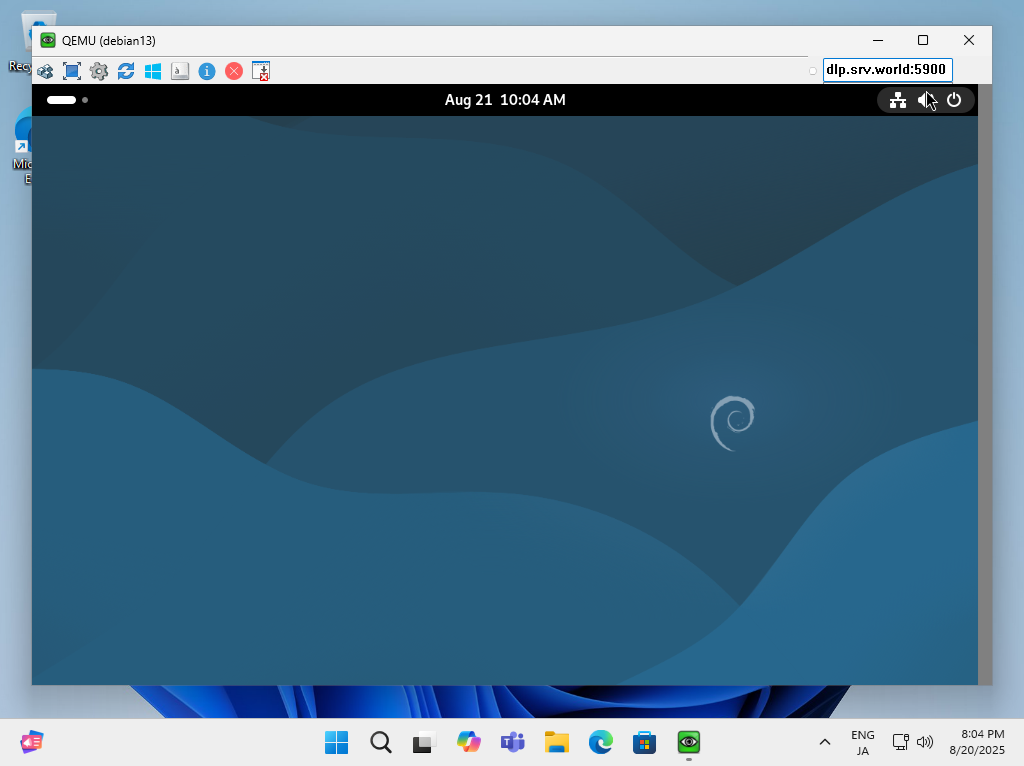
Task: Click the dlp.srv.world:5900 address field
Action: point(887,70)
